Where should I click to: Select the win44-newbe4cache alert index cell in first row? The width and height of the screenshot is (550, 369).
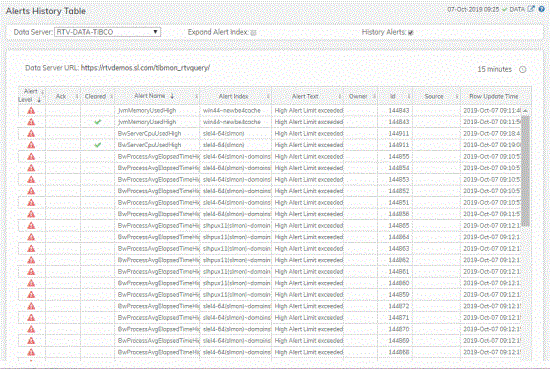(236, 110)
